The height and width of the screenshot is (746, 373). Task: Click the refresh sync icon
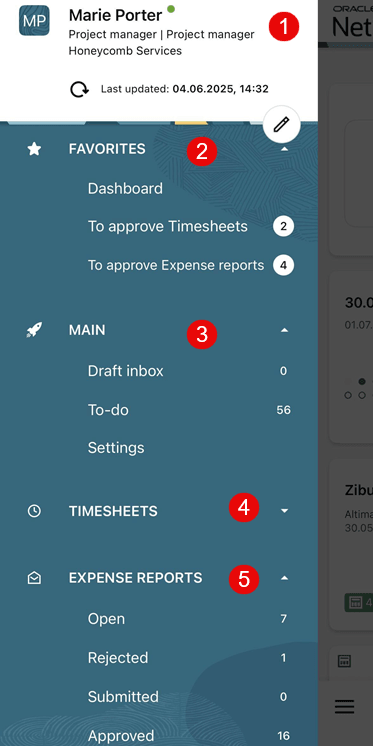[x=80, y=89]
